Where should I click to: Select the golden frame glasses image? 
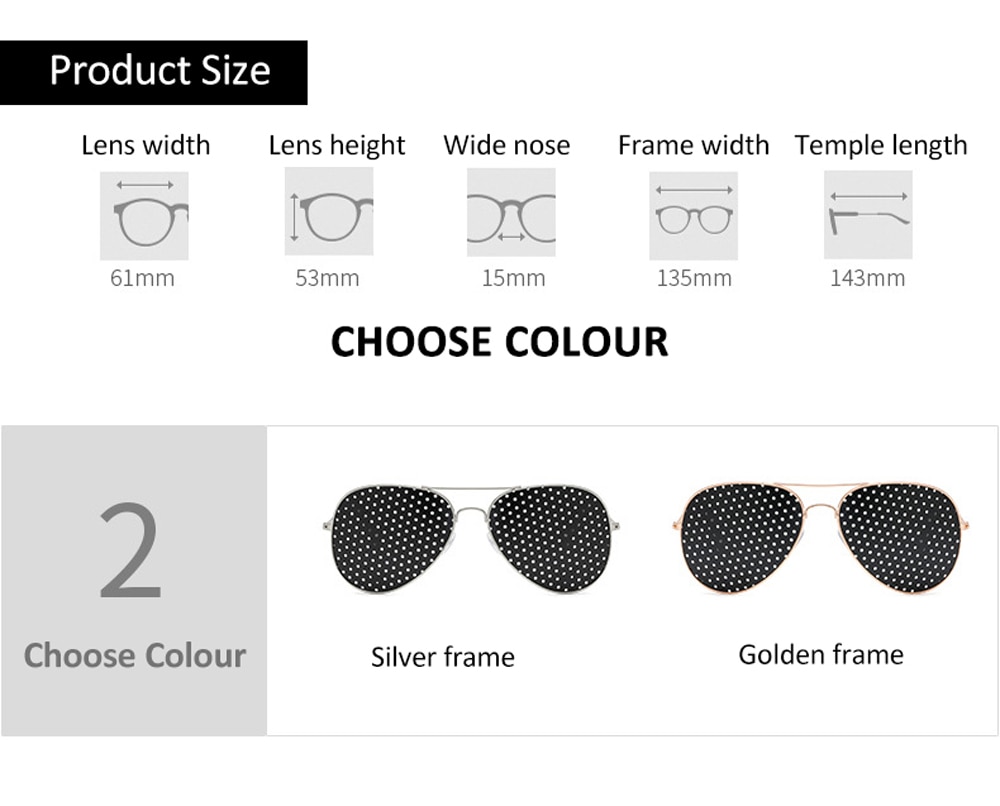tap(821, 539)
